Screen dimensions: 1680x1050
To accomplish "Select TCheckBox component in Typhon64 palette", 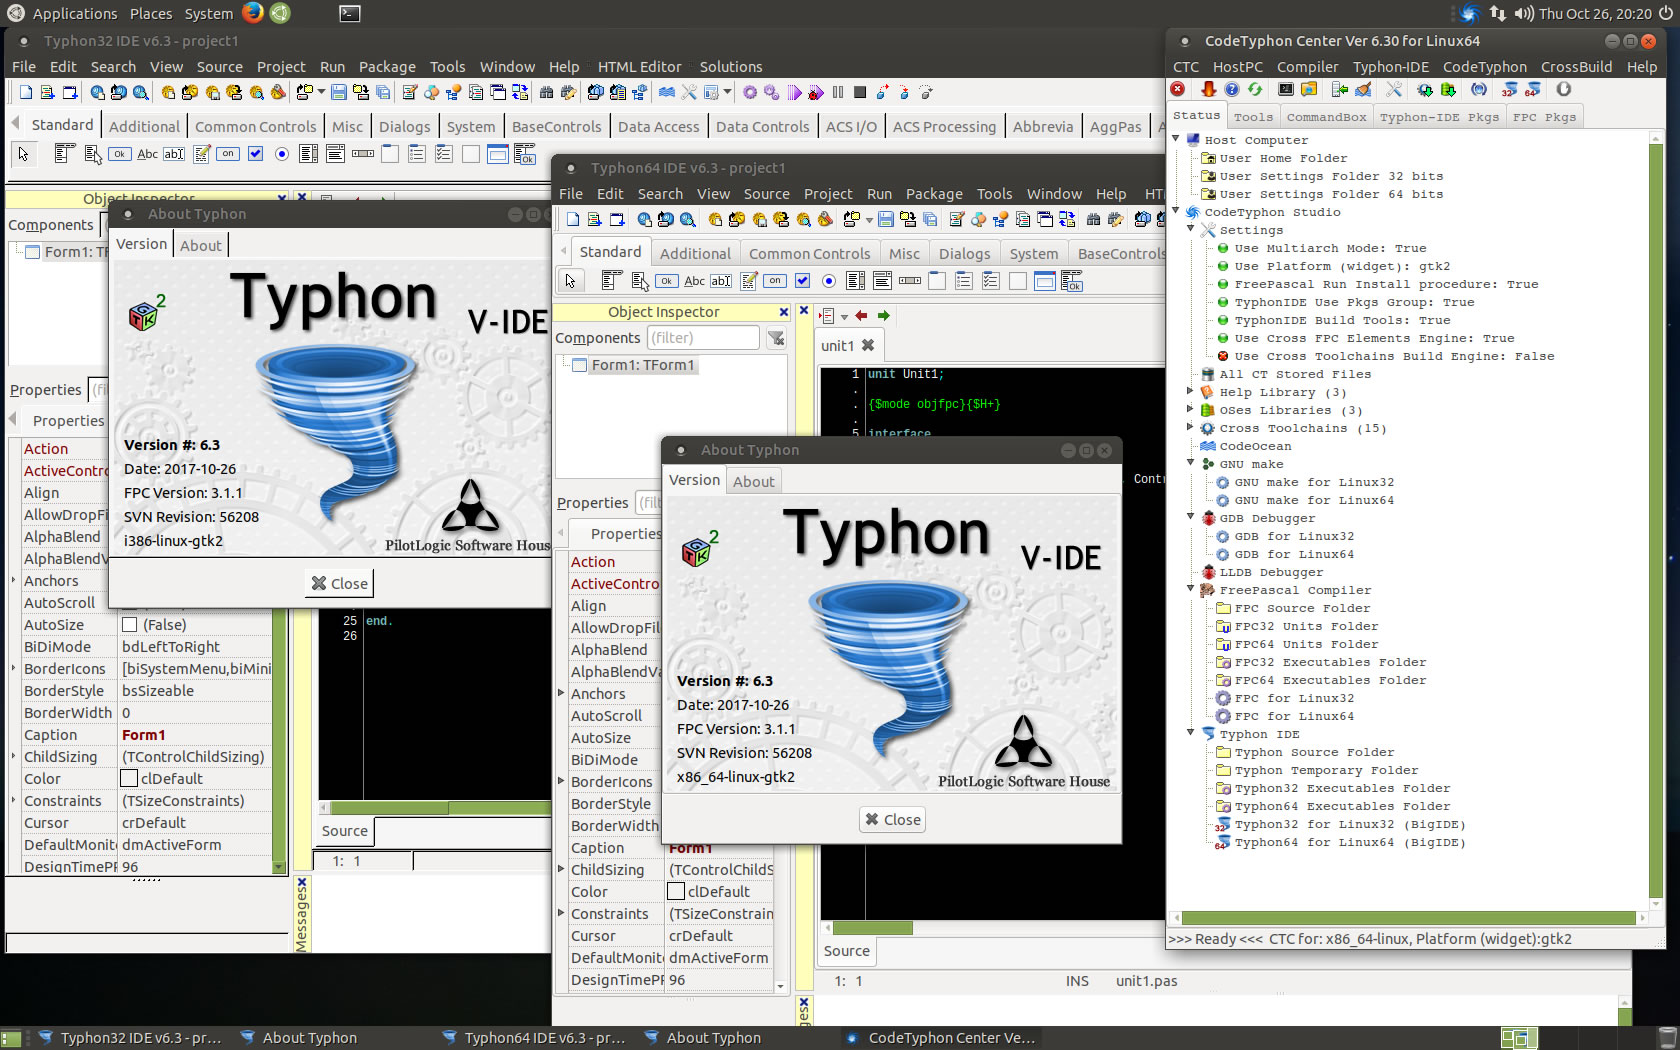I will [802, 281].
